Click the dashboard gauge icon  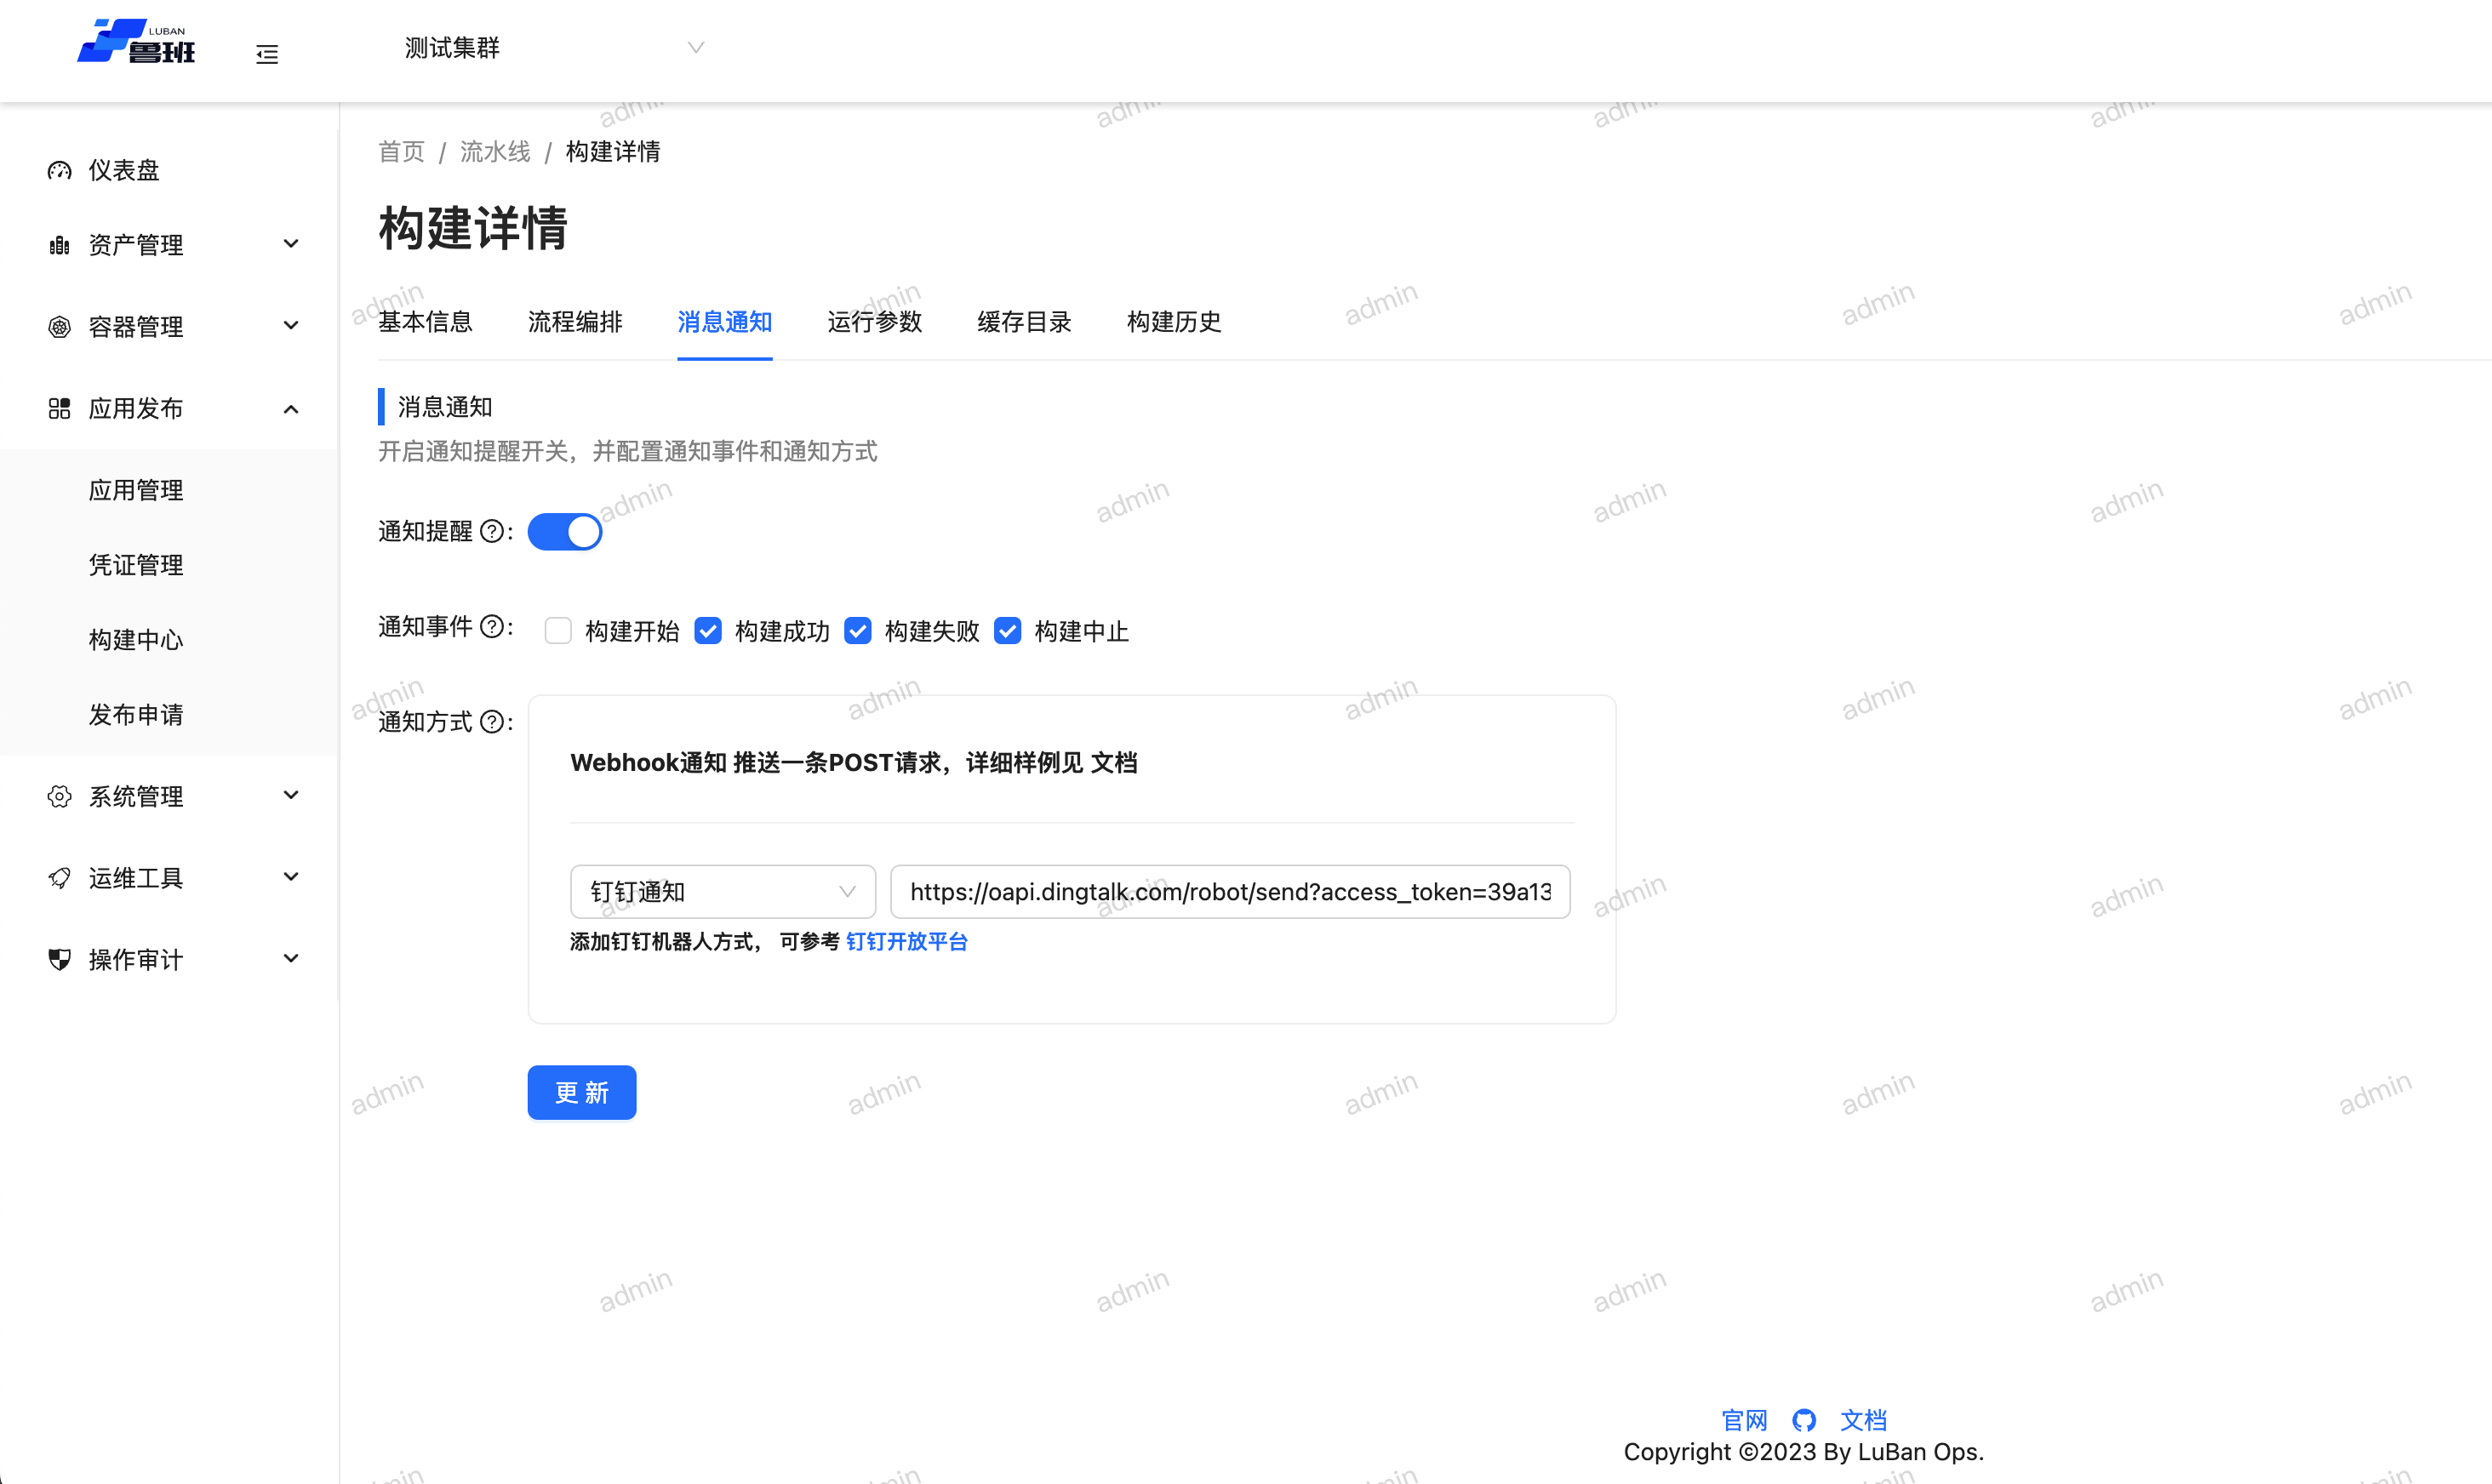tap(60, 171)
